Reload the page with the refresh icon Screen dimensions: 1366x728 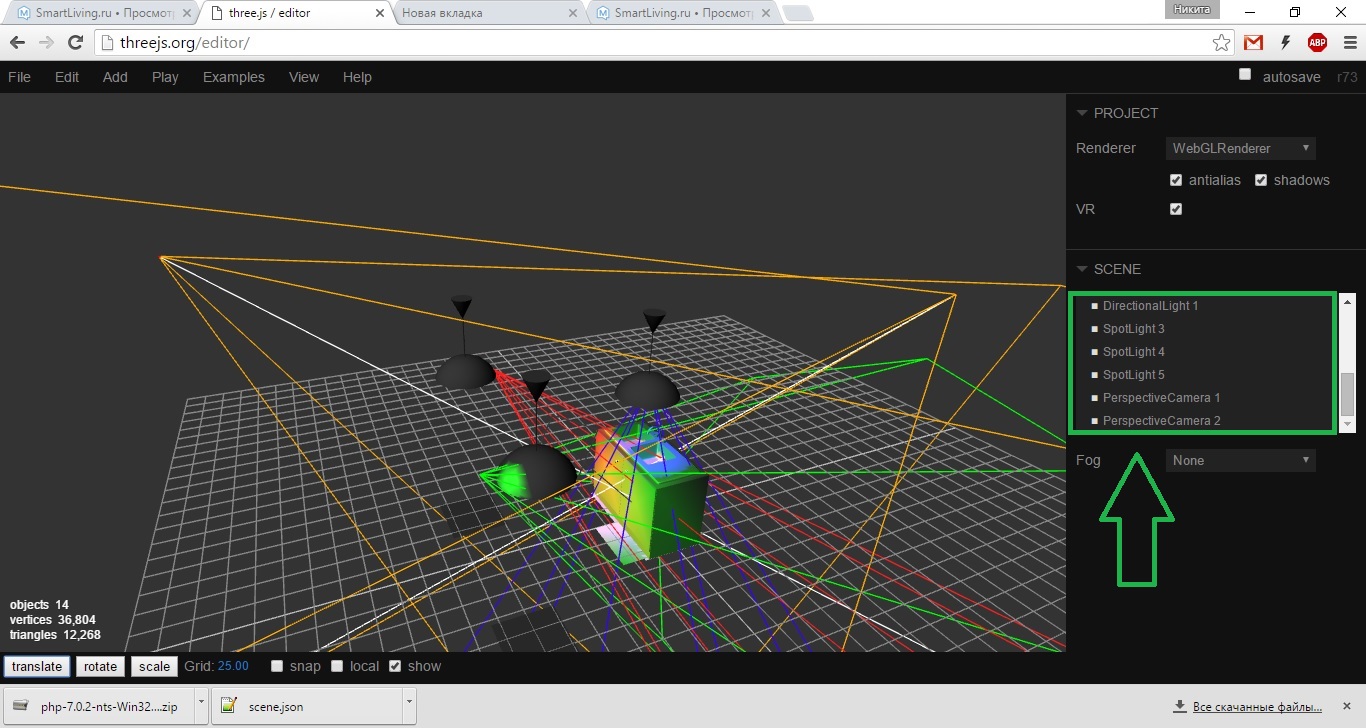(75, 43)
